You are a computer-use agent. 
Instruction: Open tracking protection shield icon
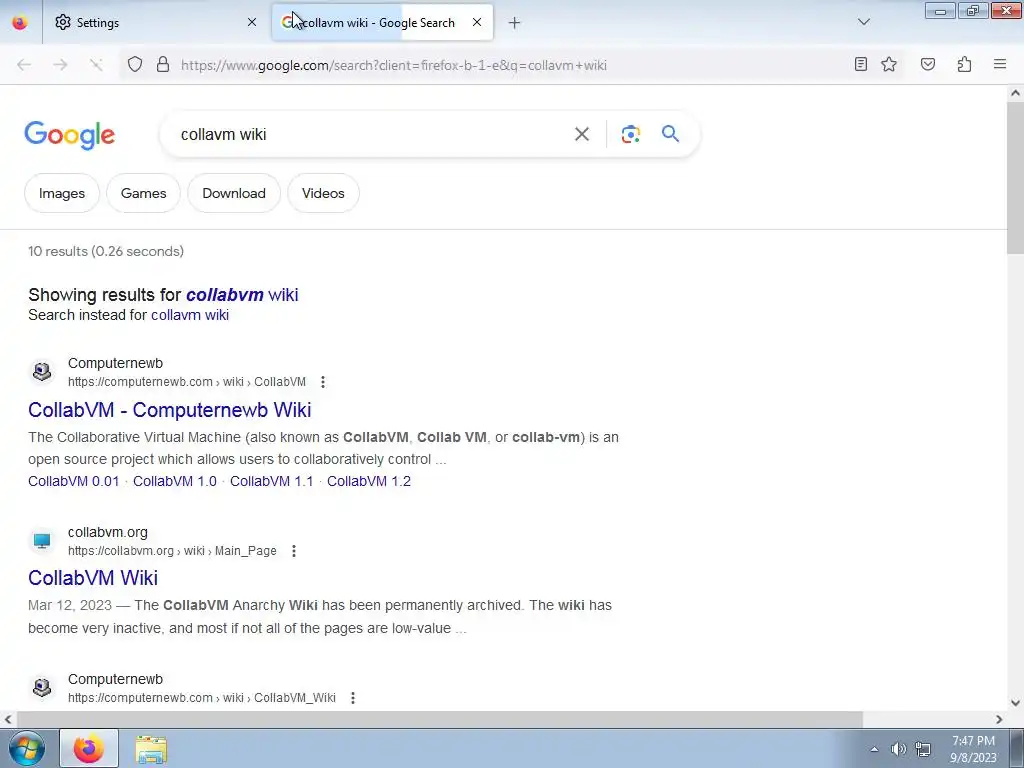pos(135,65)
